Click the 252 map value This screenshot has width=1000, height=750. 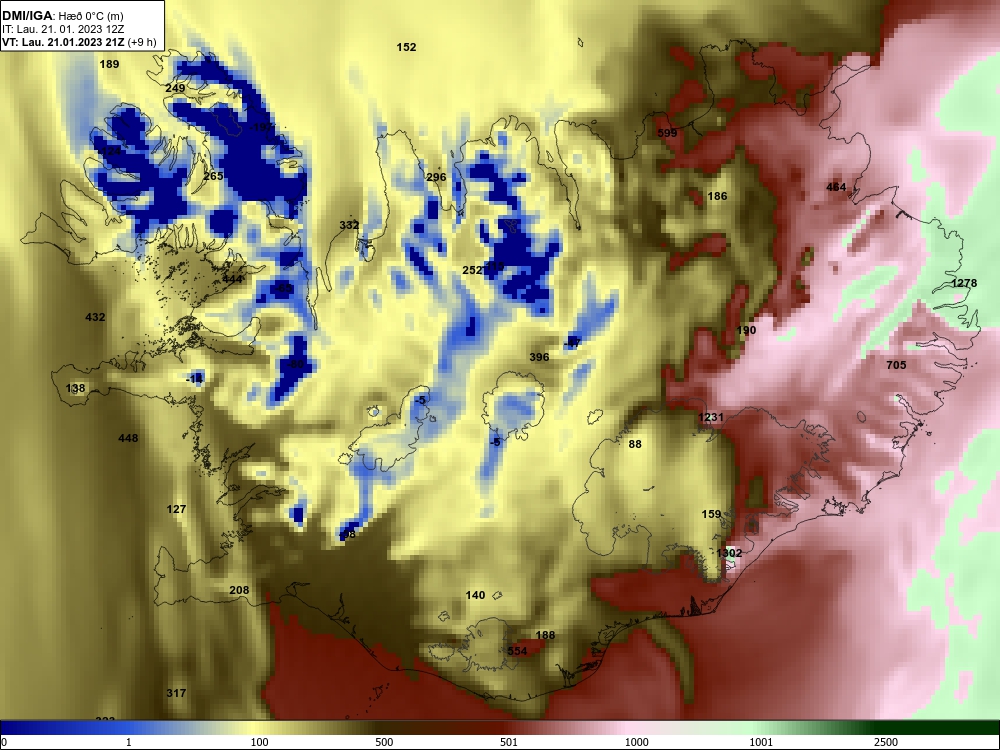(473, 270)
